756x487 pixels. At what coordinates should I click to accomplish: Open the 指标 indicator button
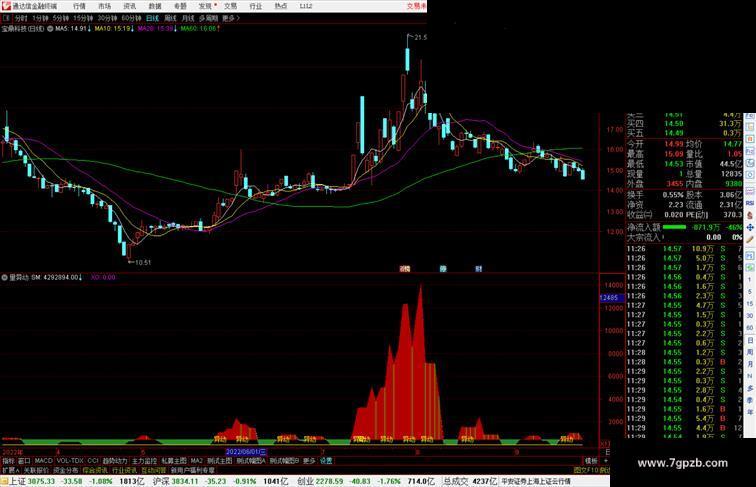(9, 461)
